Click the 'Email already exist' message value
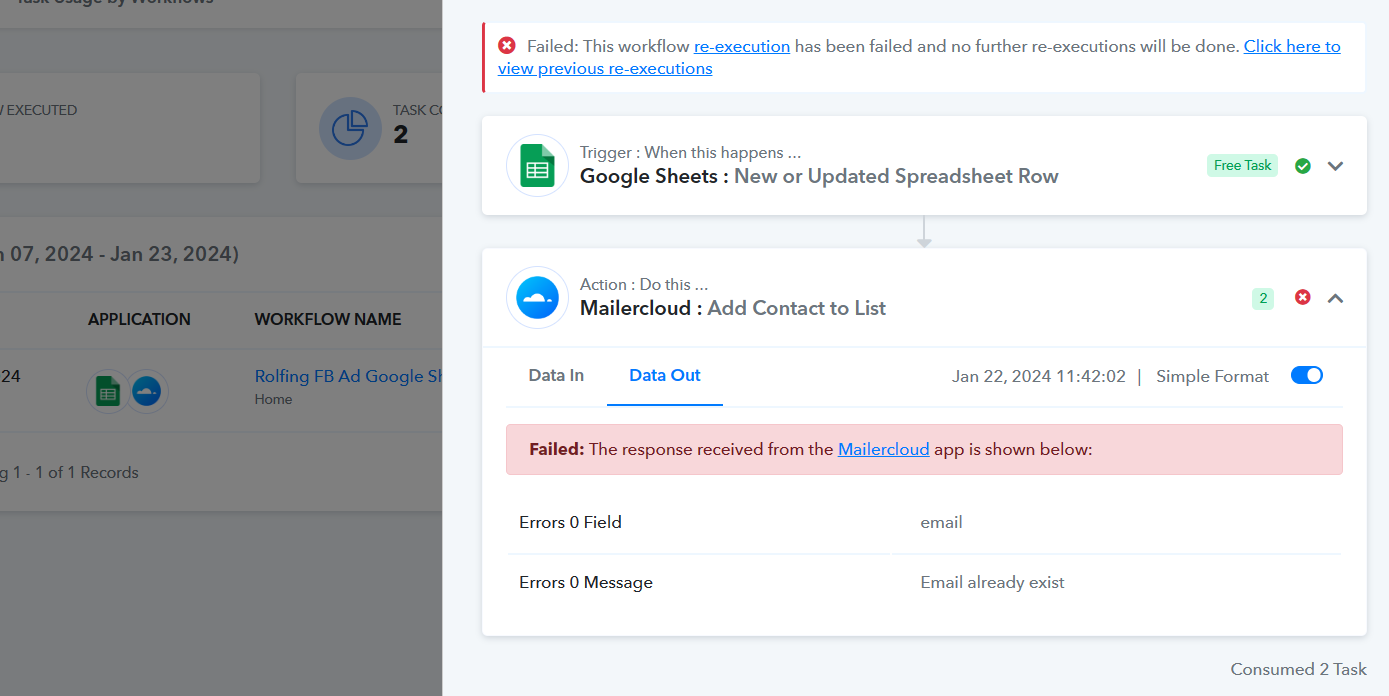 coord(992,582)
